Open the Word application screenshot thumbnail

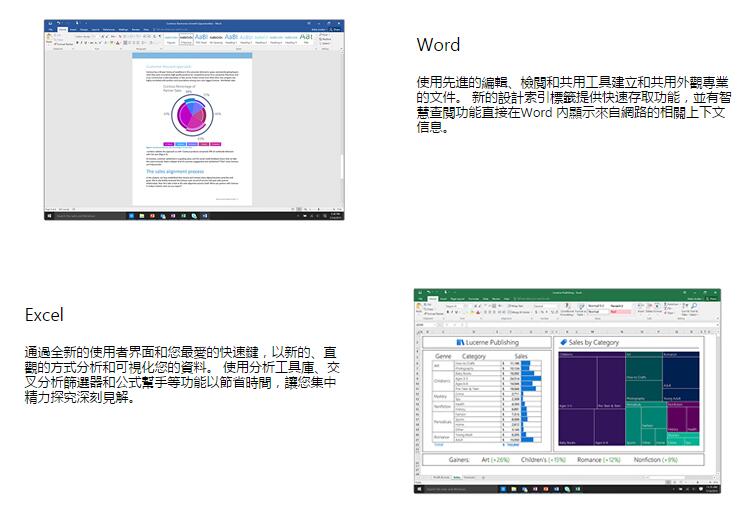(x=194, y=120)
